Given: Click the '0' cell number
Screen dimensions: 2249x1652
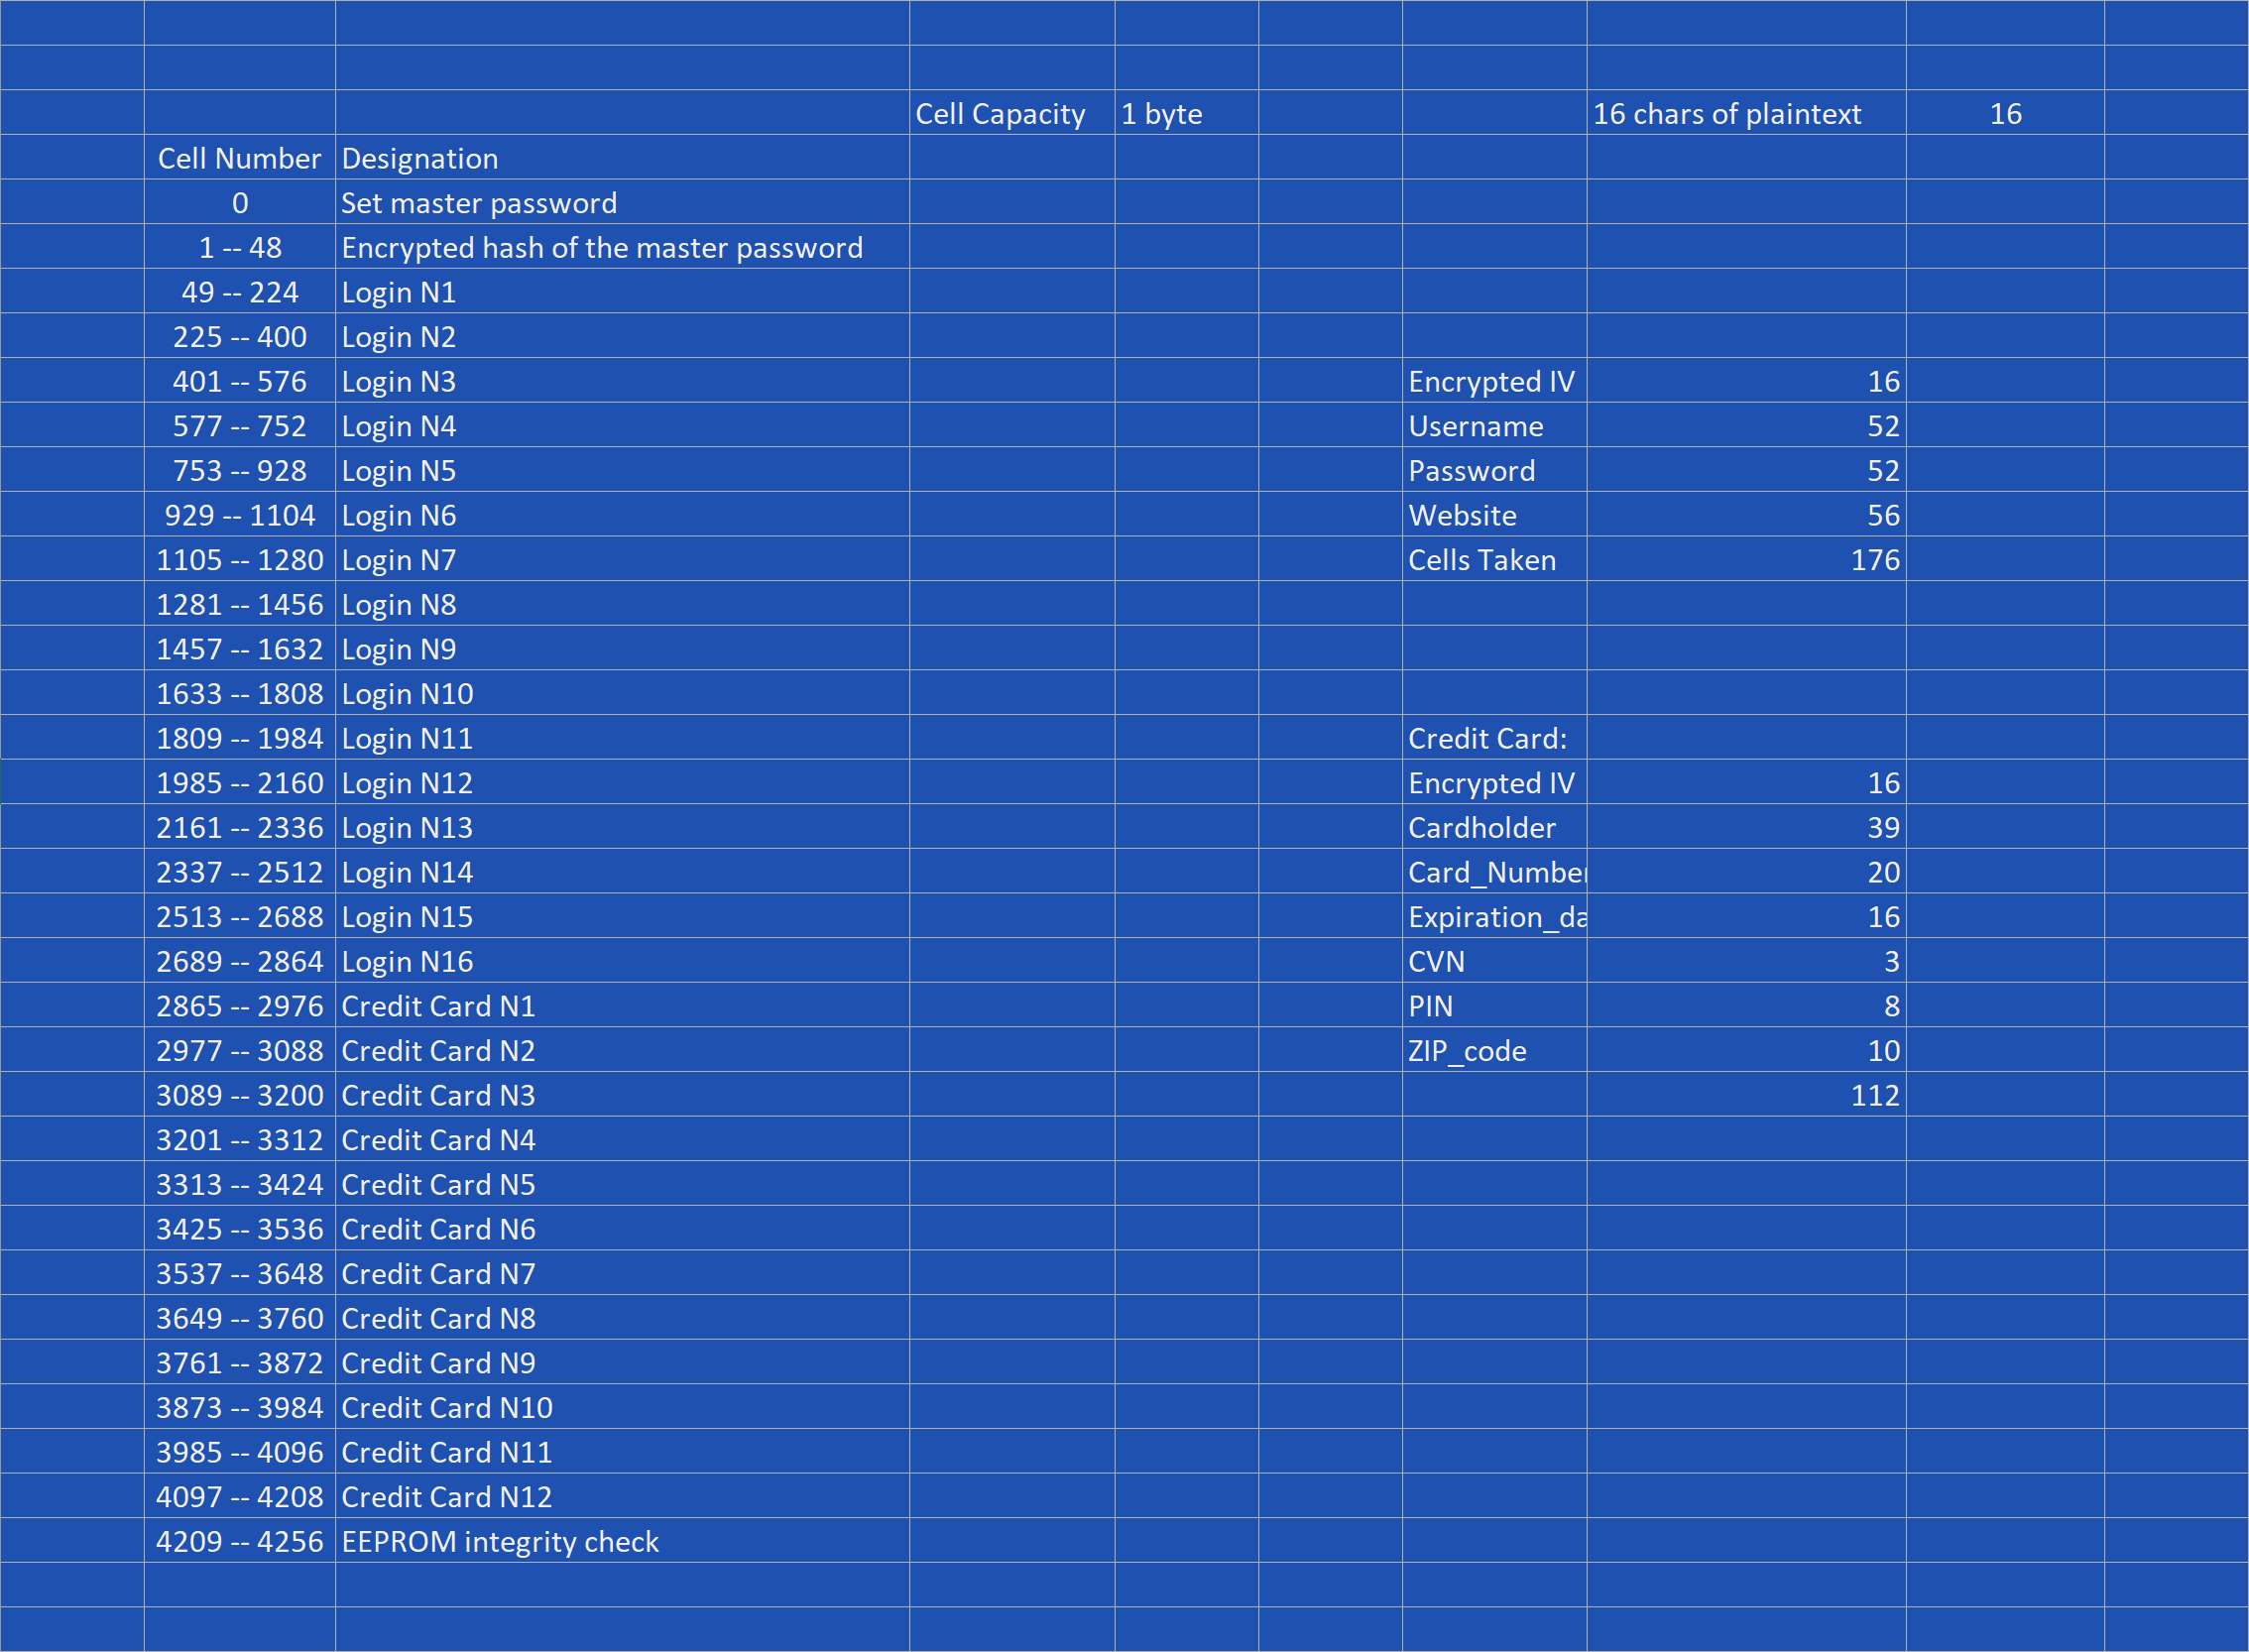Looking at the screenshot, I should (x=240, y=202).
